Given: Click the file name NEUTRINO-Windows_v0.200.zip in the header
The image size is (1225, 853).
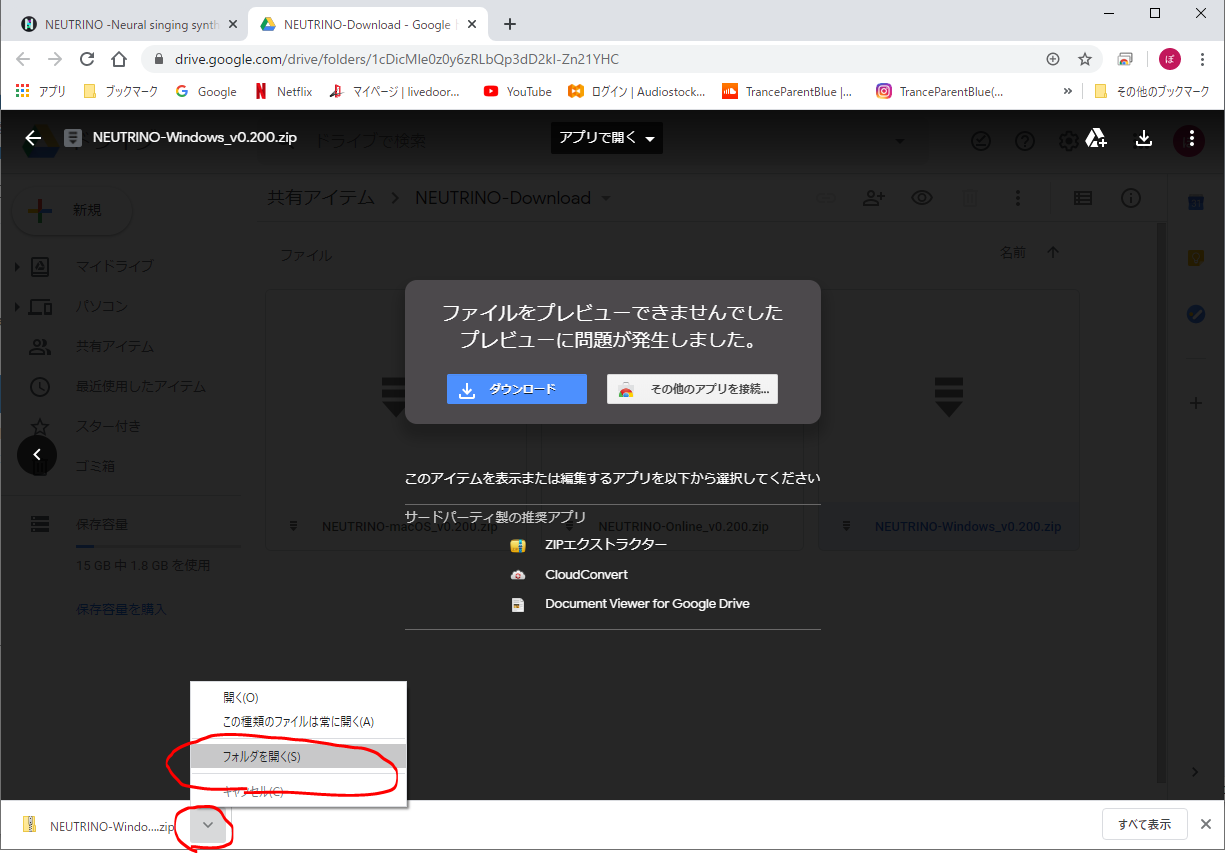Looking at the screenshot, I should (x=195, y=138).
